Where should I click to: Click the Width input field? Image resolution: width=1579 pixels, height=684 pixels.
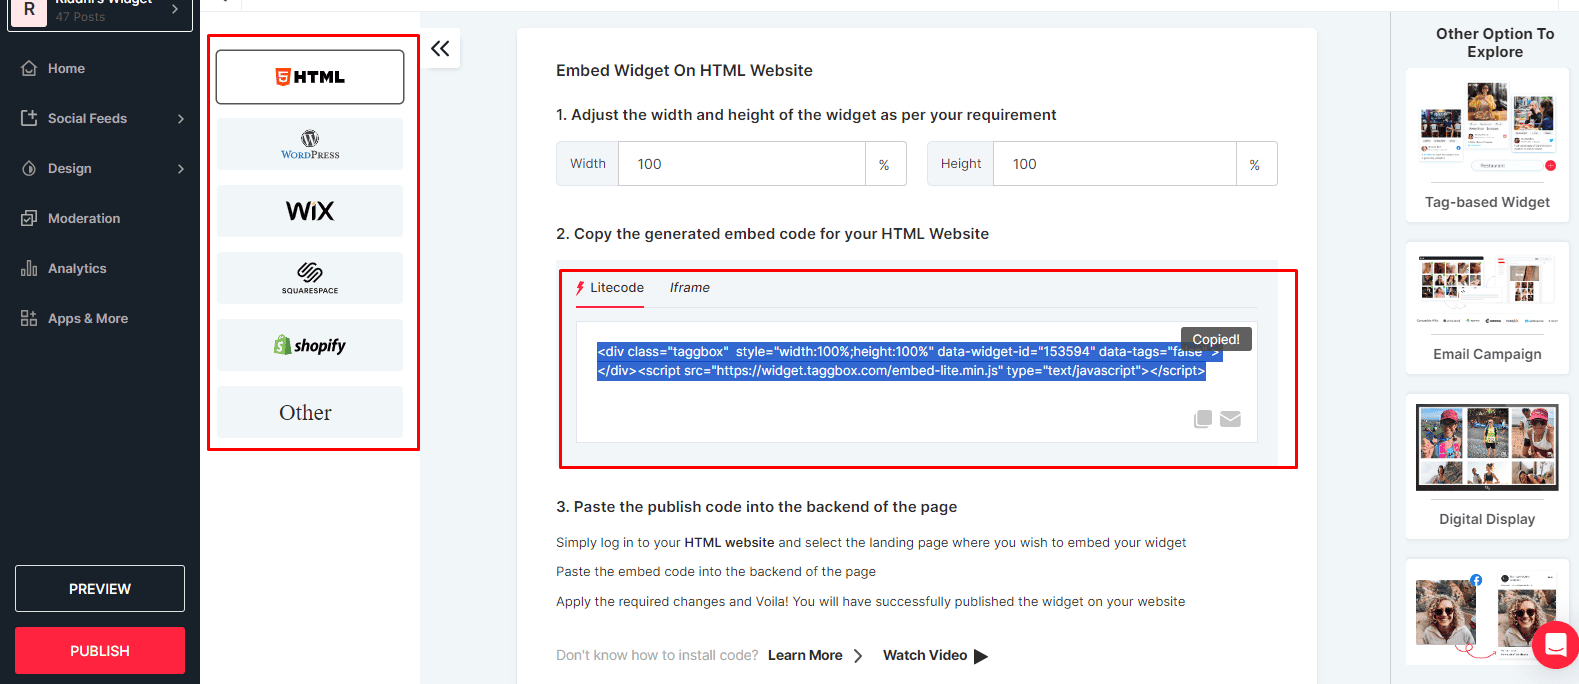[x=742, y=164]
